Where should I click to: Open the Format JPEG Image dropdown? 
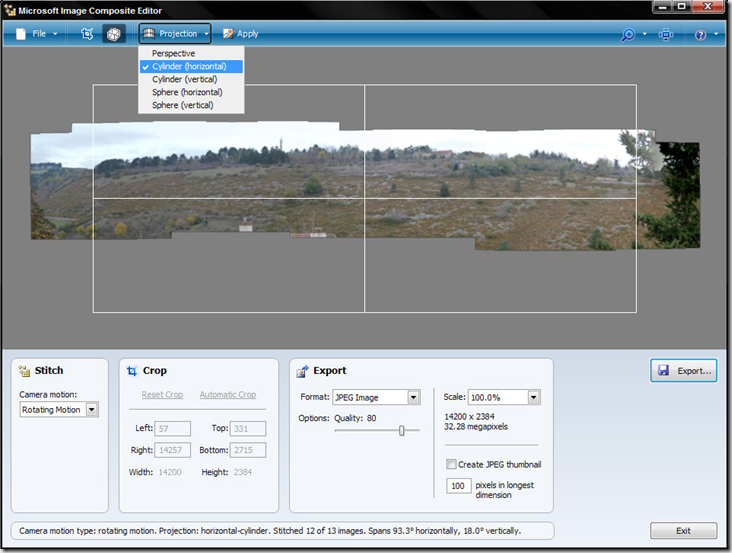(376, 397)
